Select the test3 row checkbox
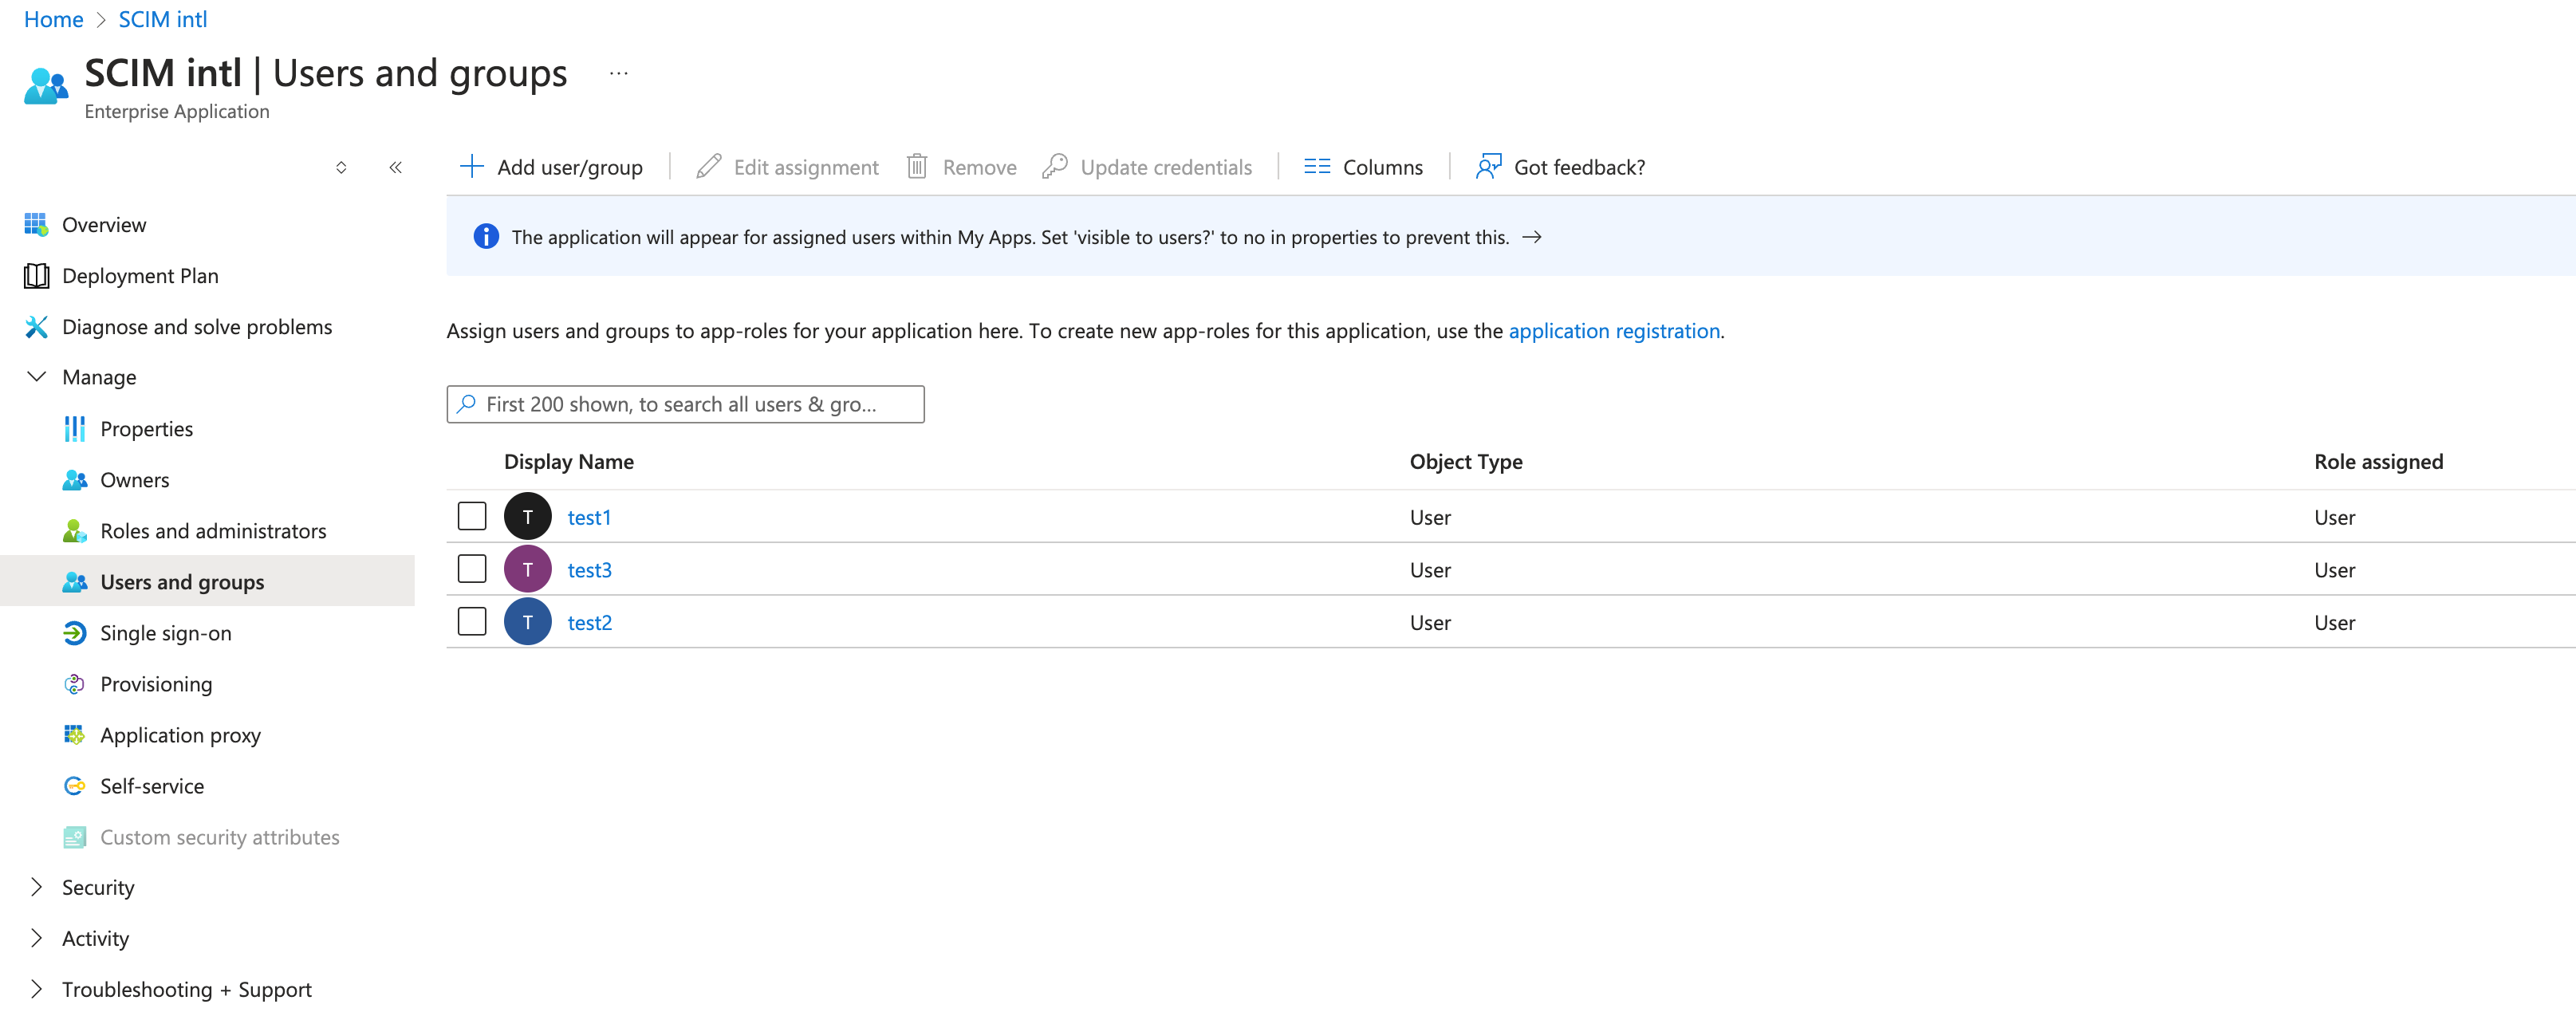Screen dimensions: 2576x1016 (472, 569)
